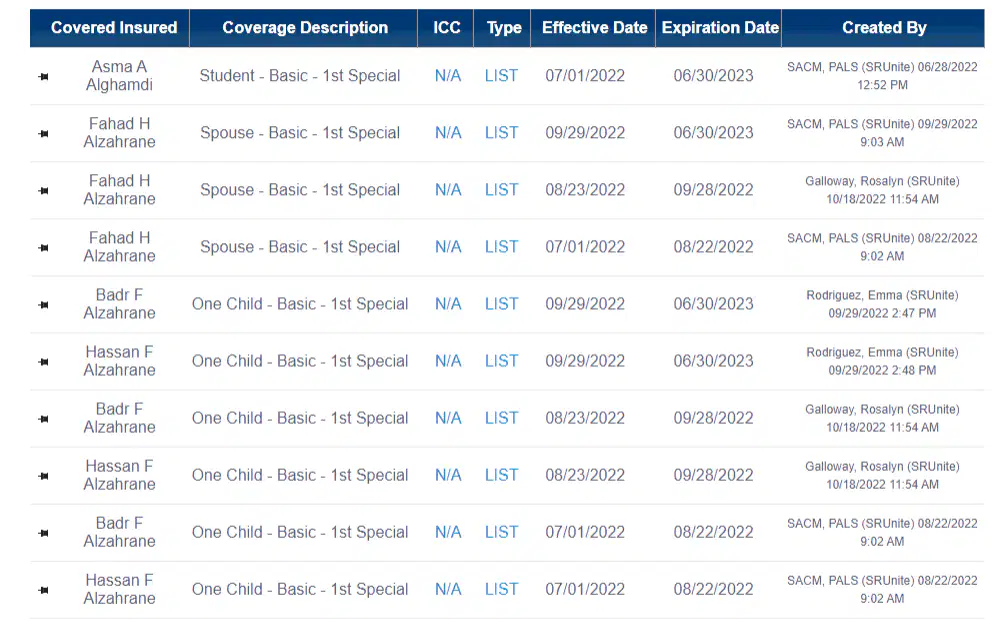Click pin icon for Hassan F row effective 08/23/2022
The width and height of the screenshot is (992, 619).
43,475
